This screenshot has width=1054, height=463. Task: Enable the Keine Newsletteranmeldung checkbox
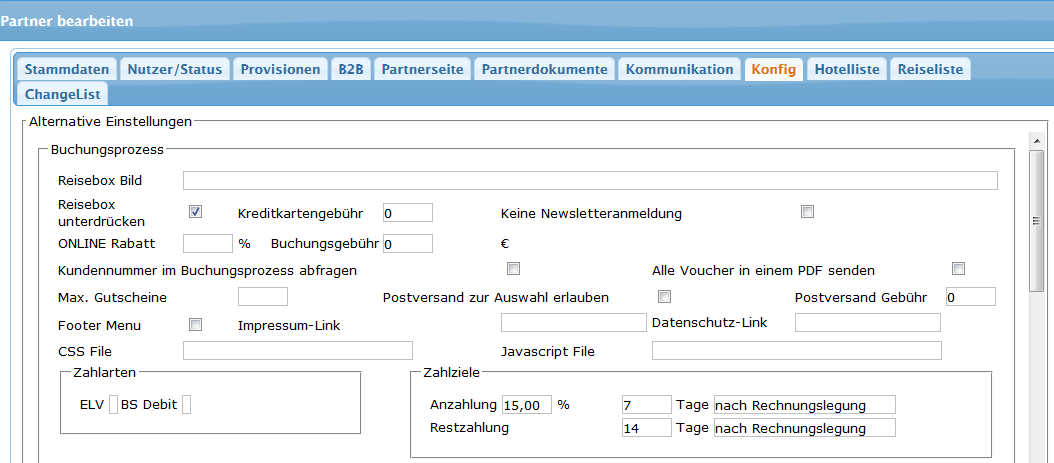coord(808,211)
